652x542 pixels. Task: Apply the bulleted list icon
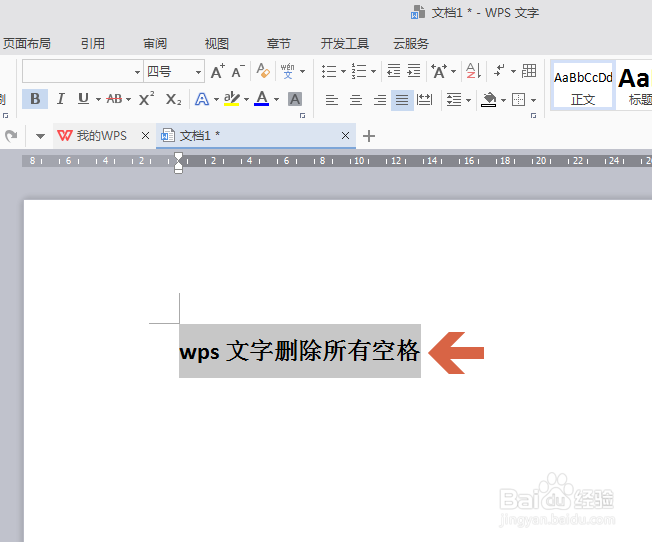tap(329, 71)
